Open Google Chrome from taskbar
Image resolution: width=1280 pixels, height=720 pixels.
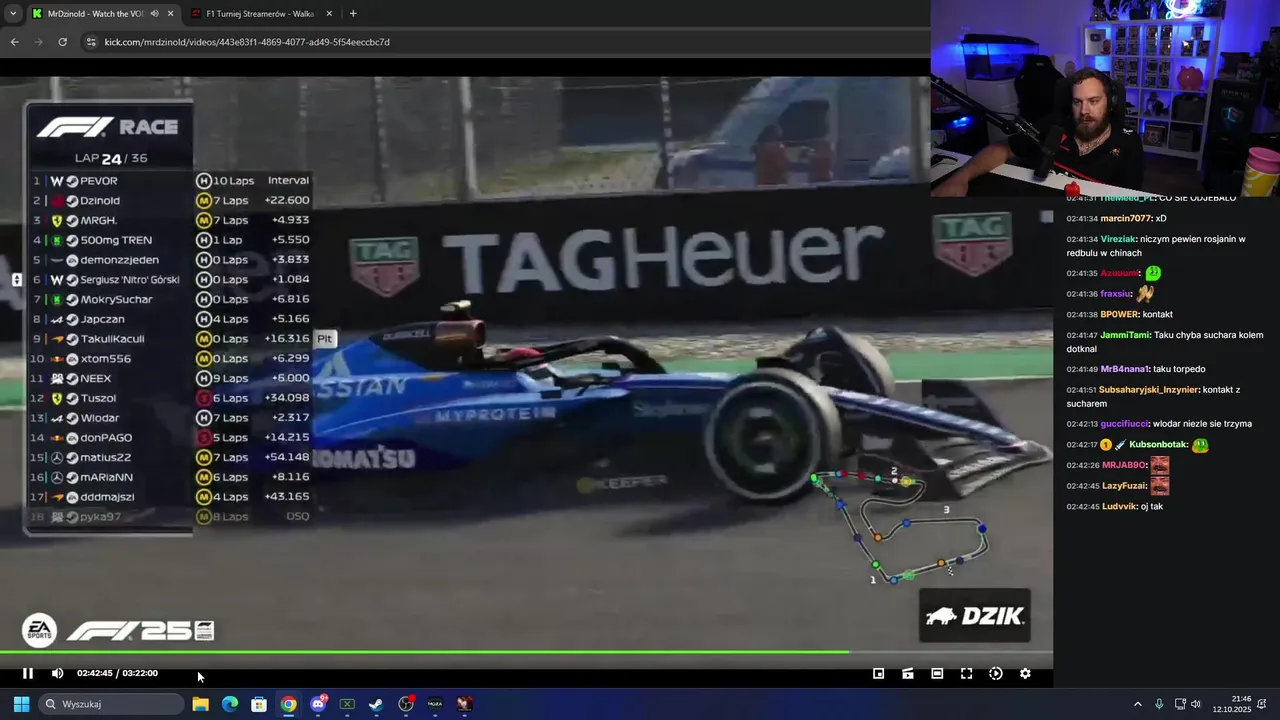click(288, 704)
